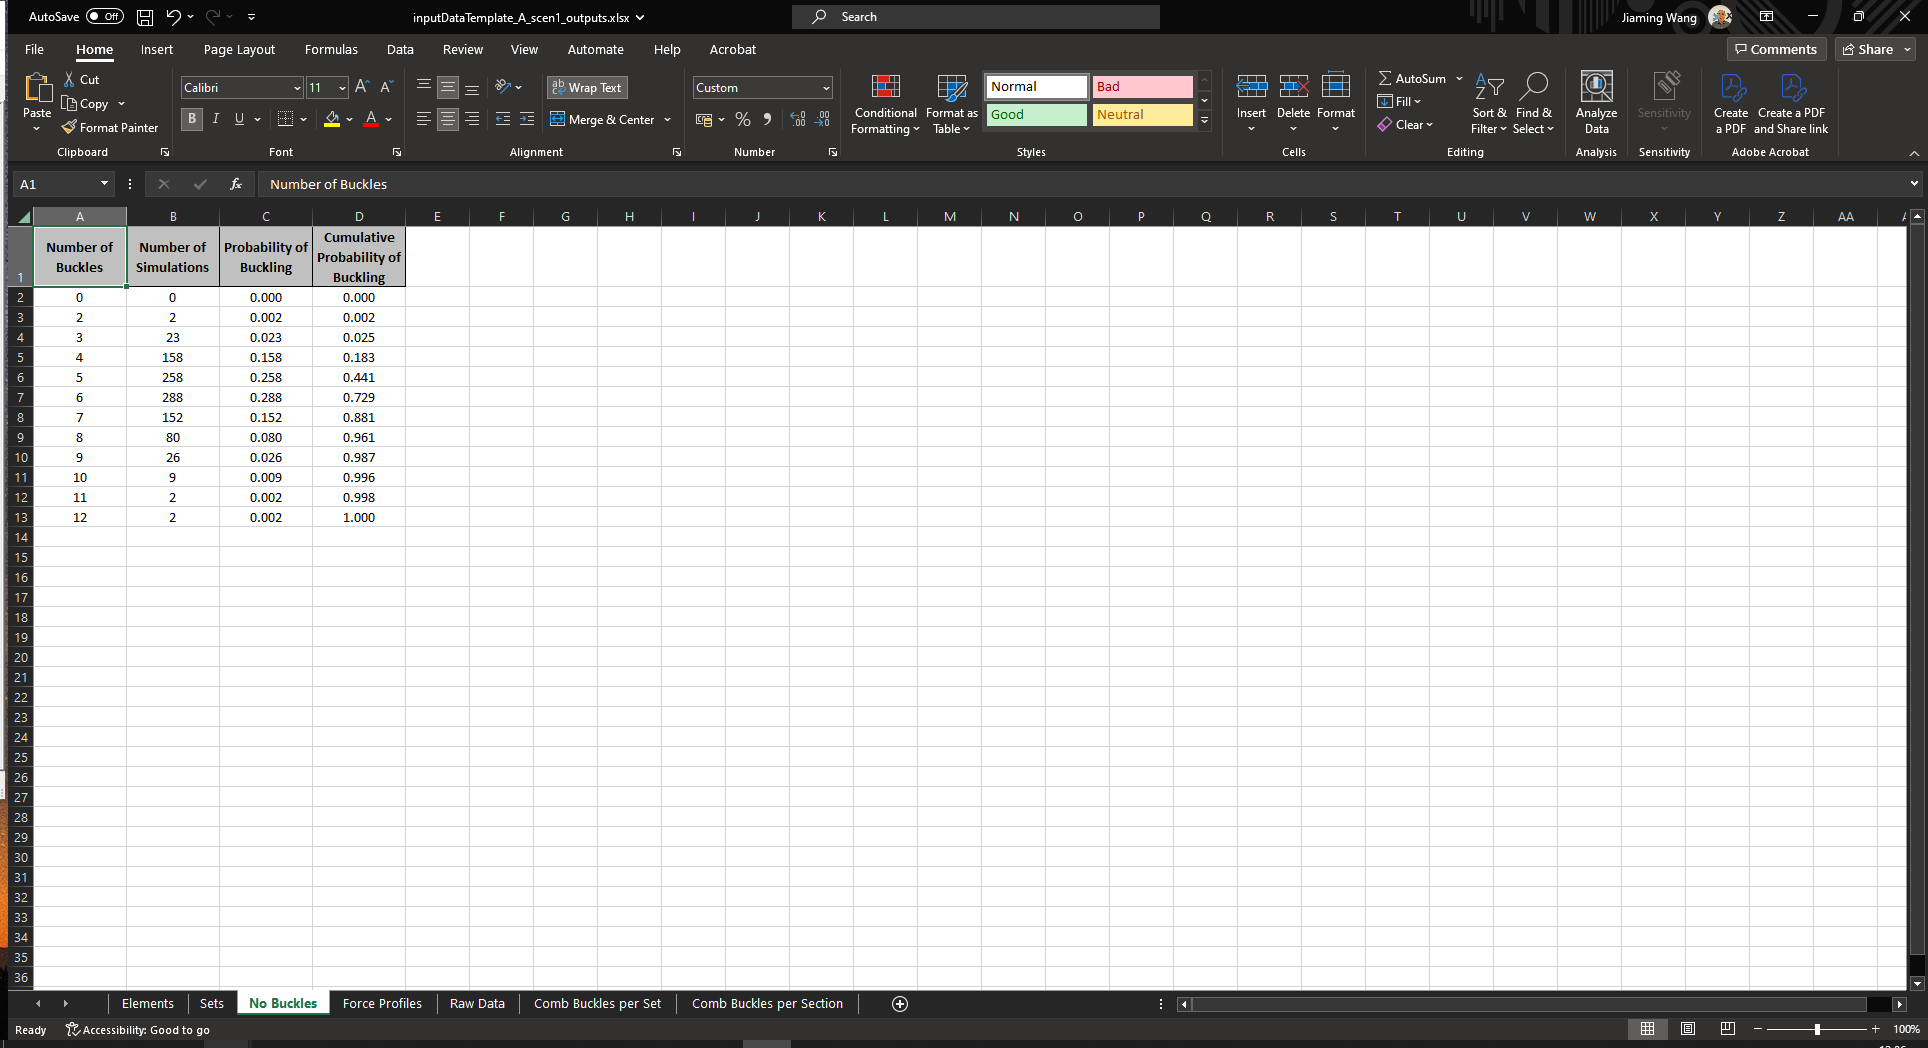
Task: Click the Comments button
Action: (1776, 49)
